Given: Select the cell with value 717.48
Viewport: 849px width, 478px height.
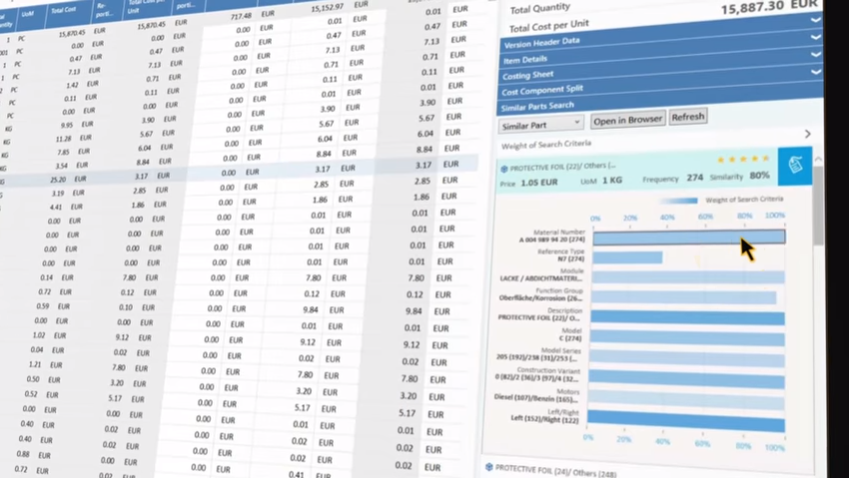Looking at the screenshot, I should tap(241, 16).
